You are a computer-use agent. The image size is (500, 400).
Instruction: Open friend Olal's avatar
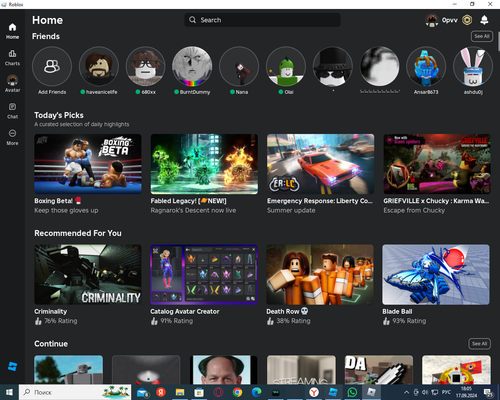point(286,66)
